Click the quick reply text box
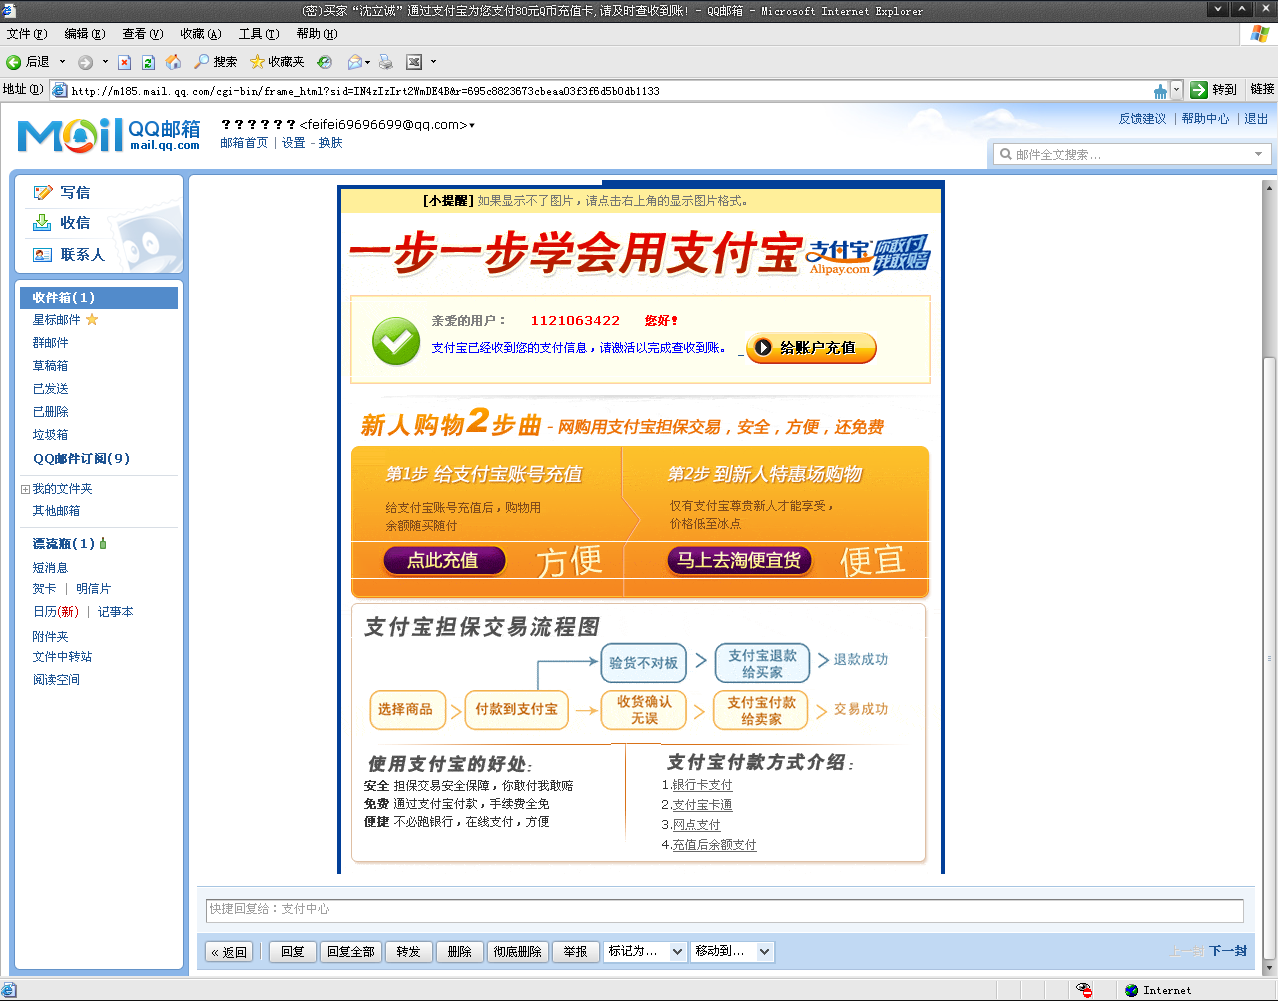The image size is (1278, 1001). (725, 910)
